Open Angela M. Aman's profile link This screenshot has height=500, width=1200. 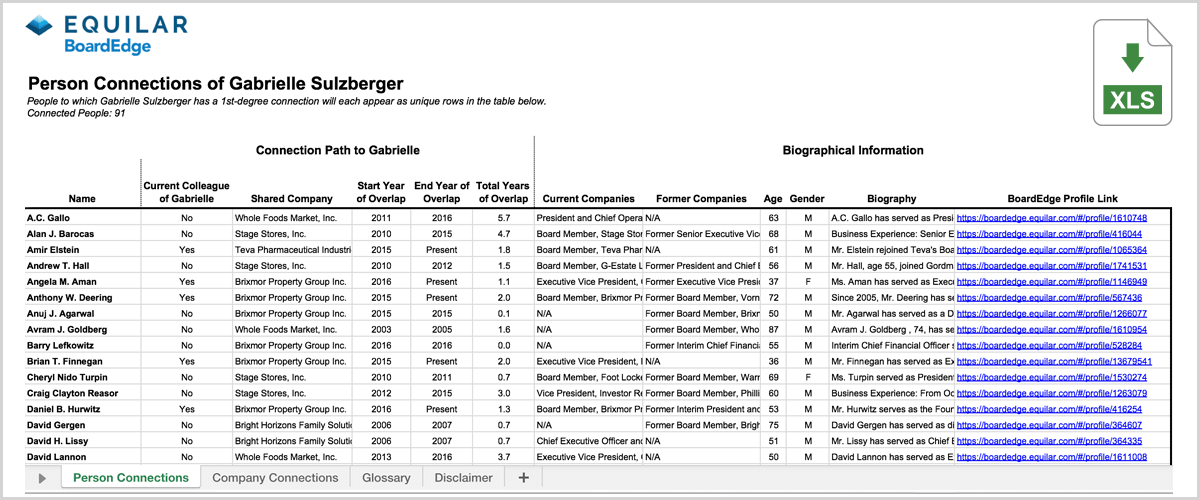click(x=1052, y=281)
